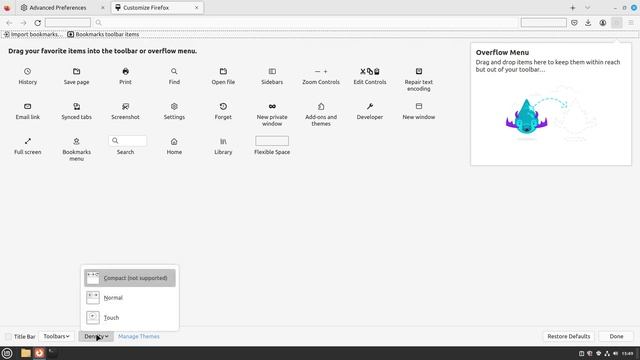This screenshot has height=360, width=640.
Task: Select the Forget icon
Action: (223, 107)
